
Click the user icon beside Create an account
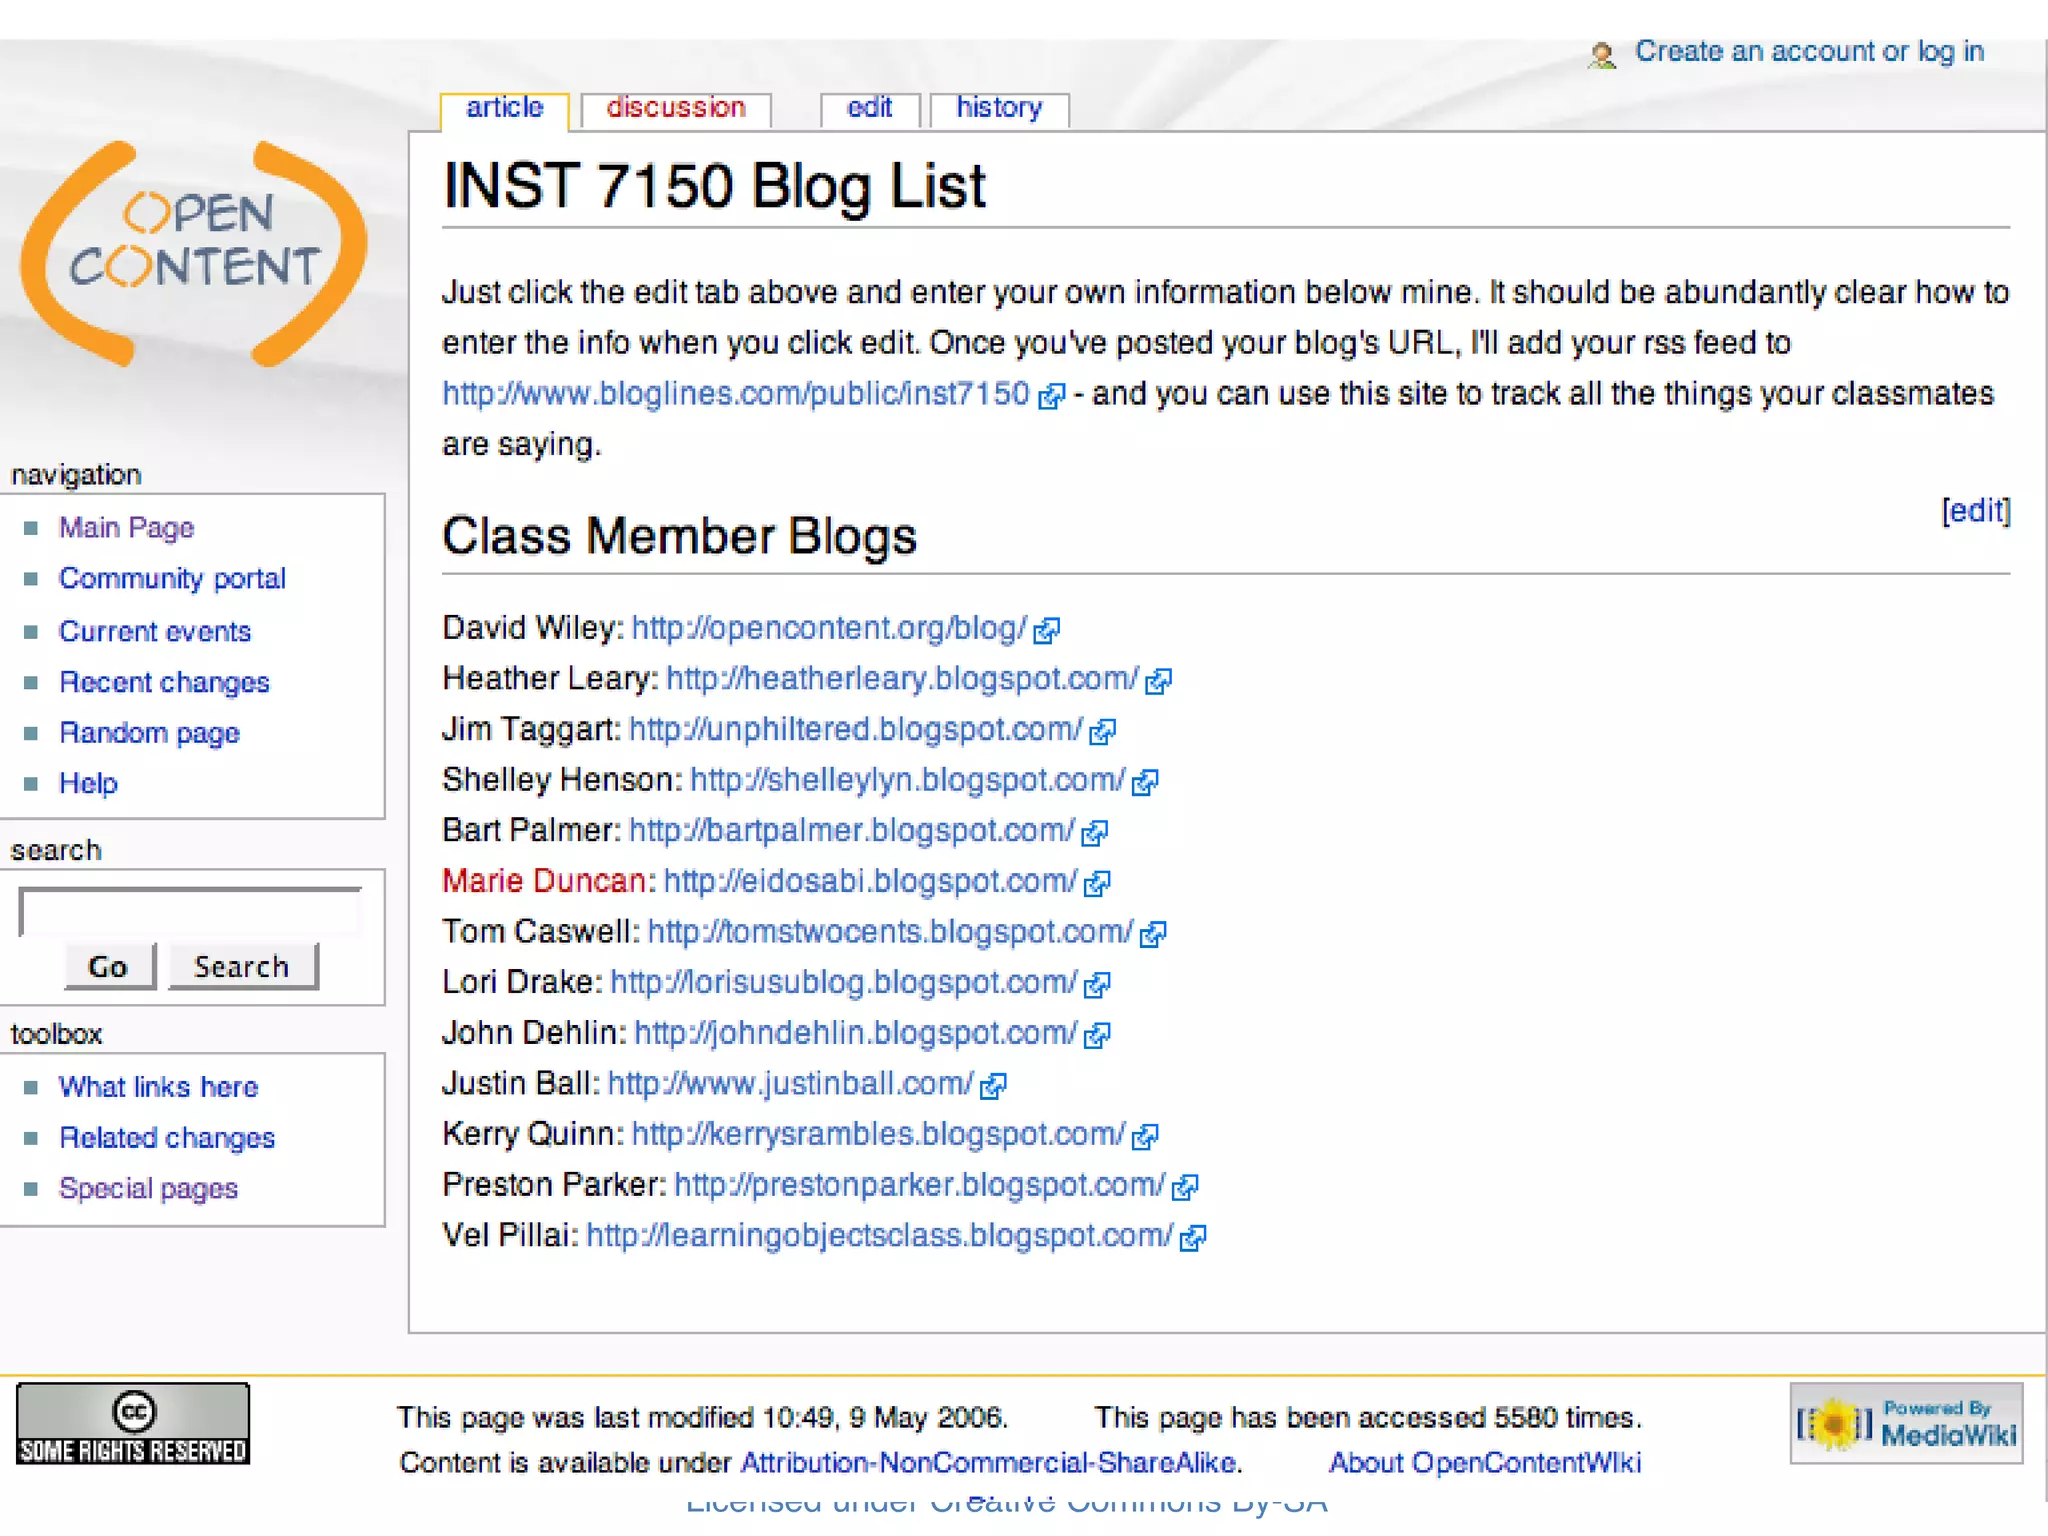tap(1602, 55)
